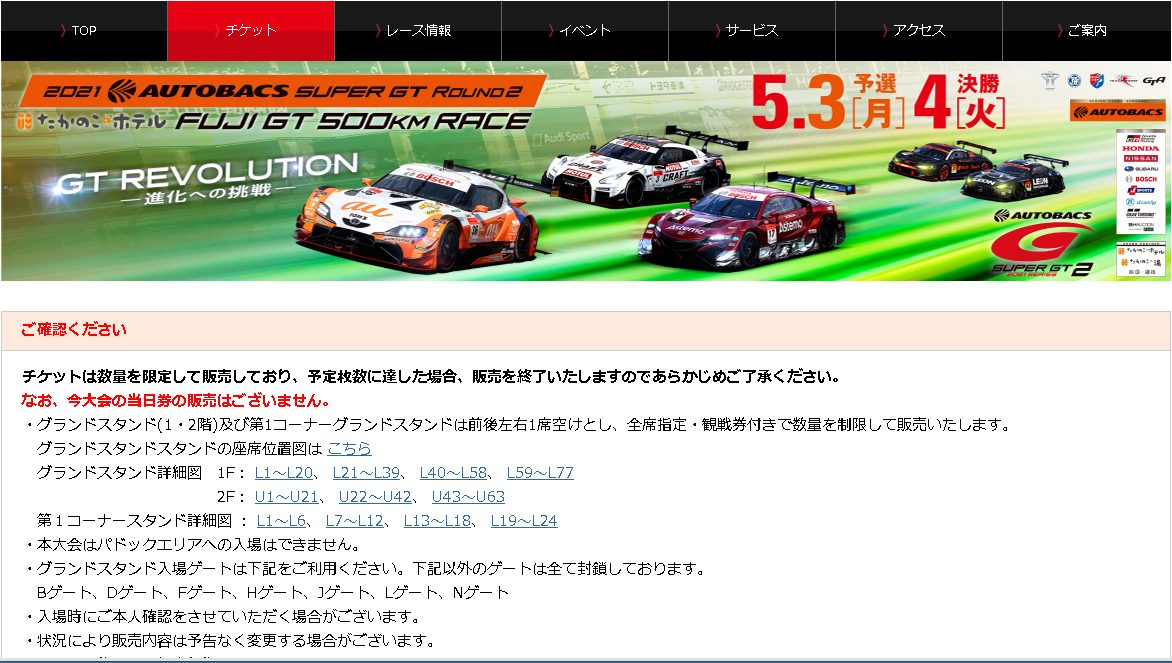Click the red Astemo race car
Viewport: 1172px width, 663px height.
click(744, 224)
